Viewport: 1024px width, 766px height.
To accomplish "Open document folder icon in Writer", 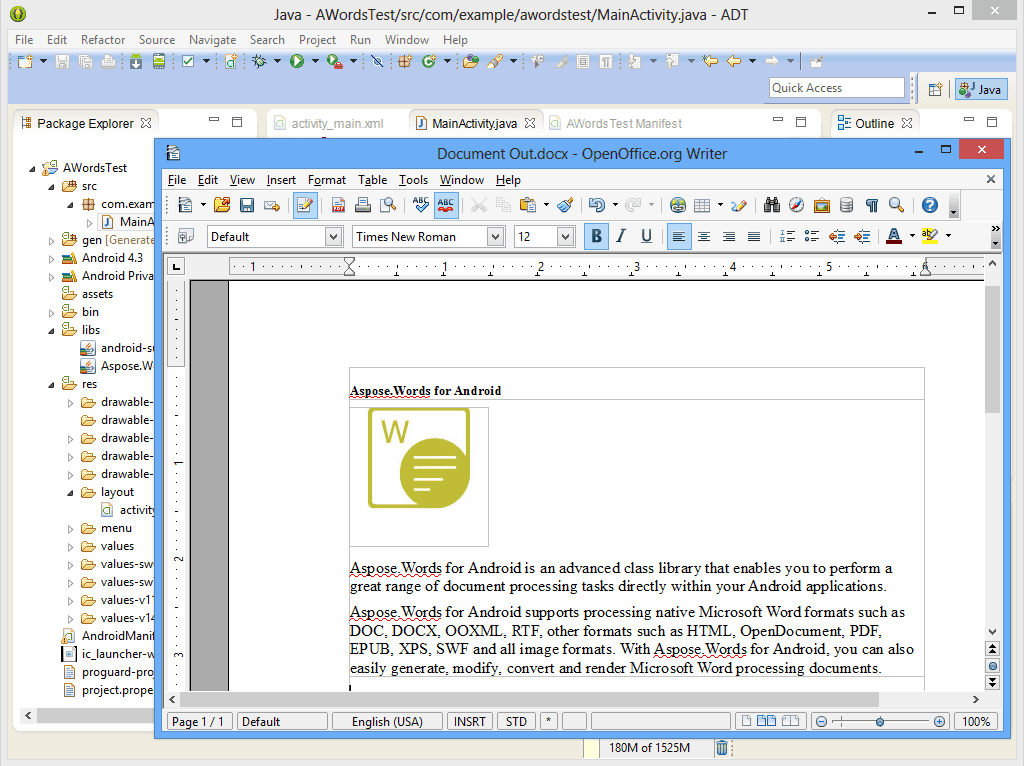I will click(222, 205).
